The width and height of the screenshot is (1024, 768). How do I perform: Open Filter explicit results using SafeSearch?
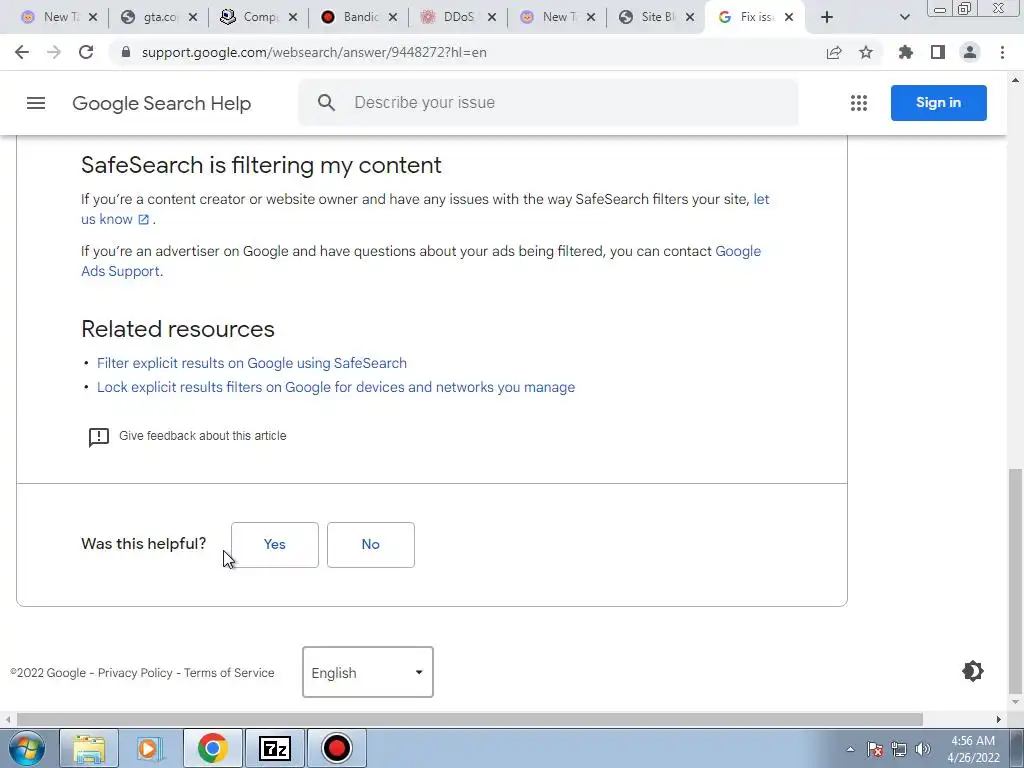point(252,363)
